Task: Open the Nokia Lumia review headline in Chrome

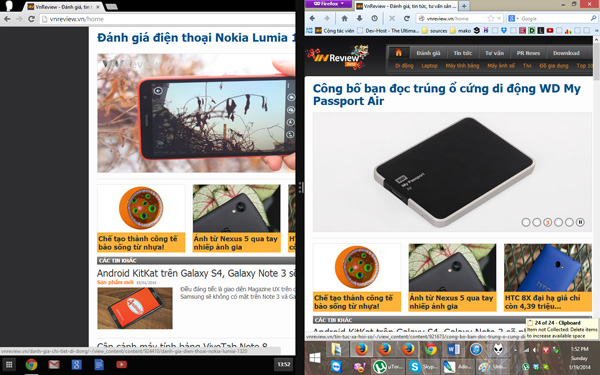Action: click(x=196, y=38)
